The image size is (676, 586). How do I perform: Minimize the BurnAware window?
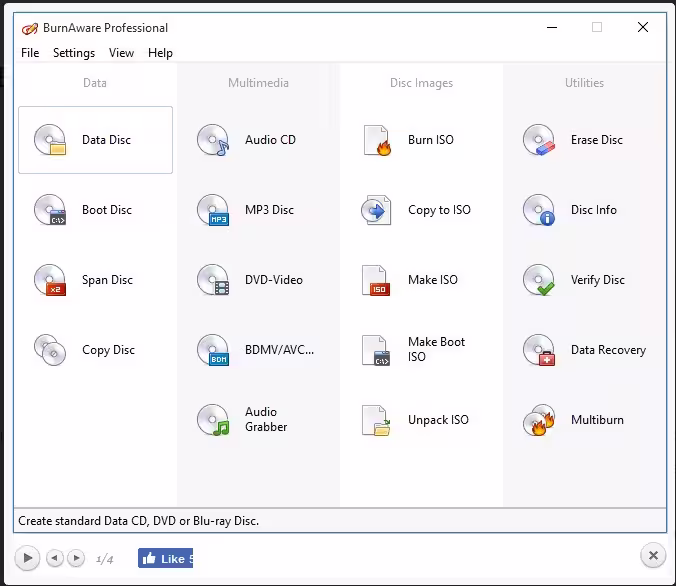point(552,27)
